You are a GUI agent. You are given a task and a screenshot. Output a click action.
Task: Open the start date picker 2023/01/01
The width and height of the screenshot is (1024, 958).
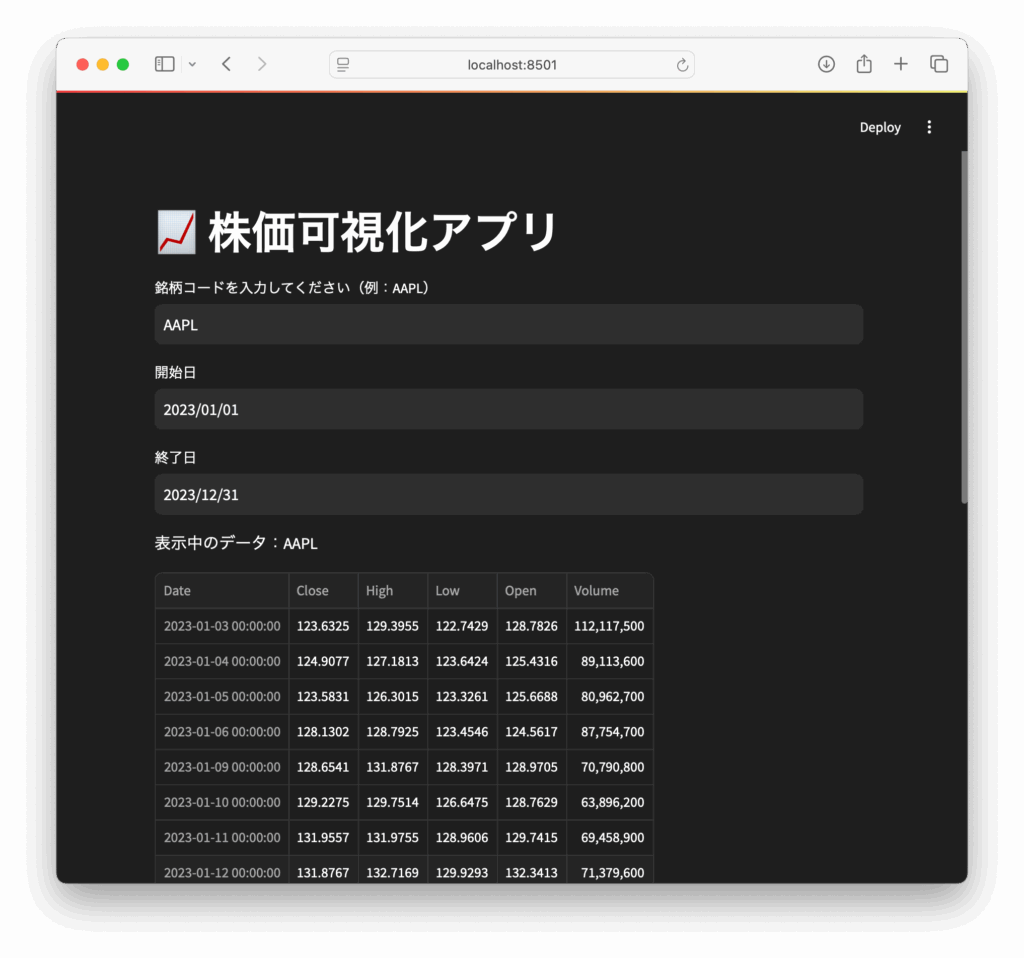pos(508,410)
